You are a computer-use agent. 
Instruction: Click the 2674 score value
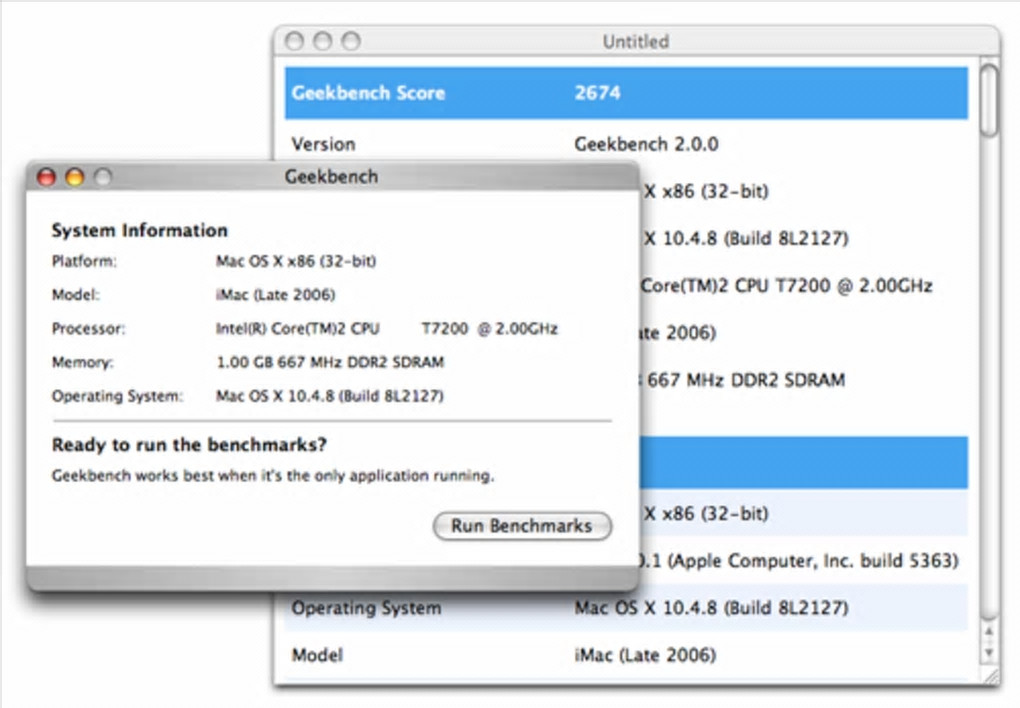pos(597,93)
